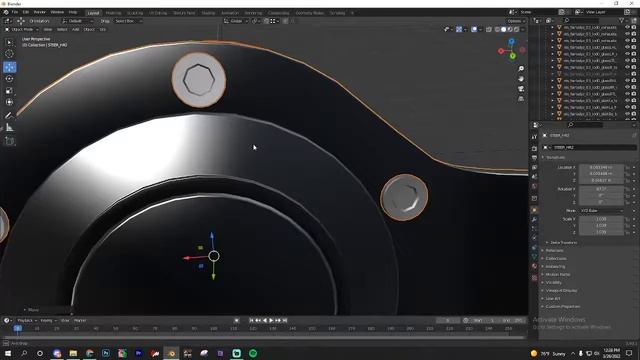Viewport: 640px width, 360px height.
Task: Jump to the timeline start frame
Action: coord(251,320)
